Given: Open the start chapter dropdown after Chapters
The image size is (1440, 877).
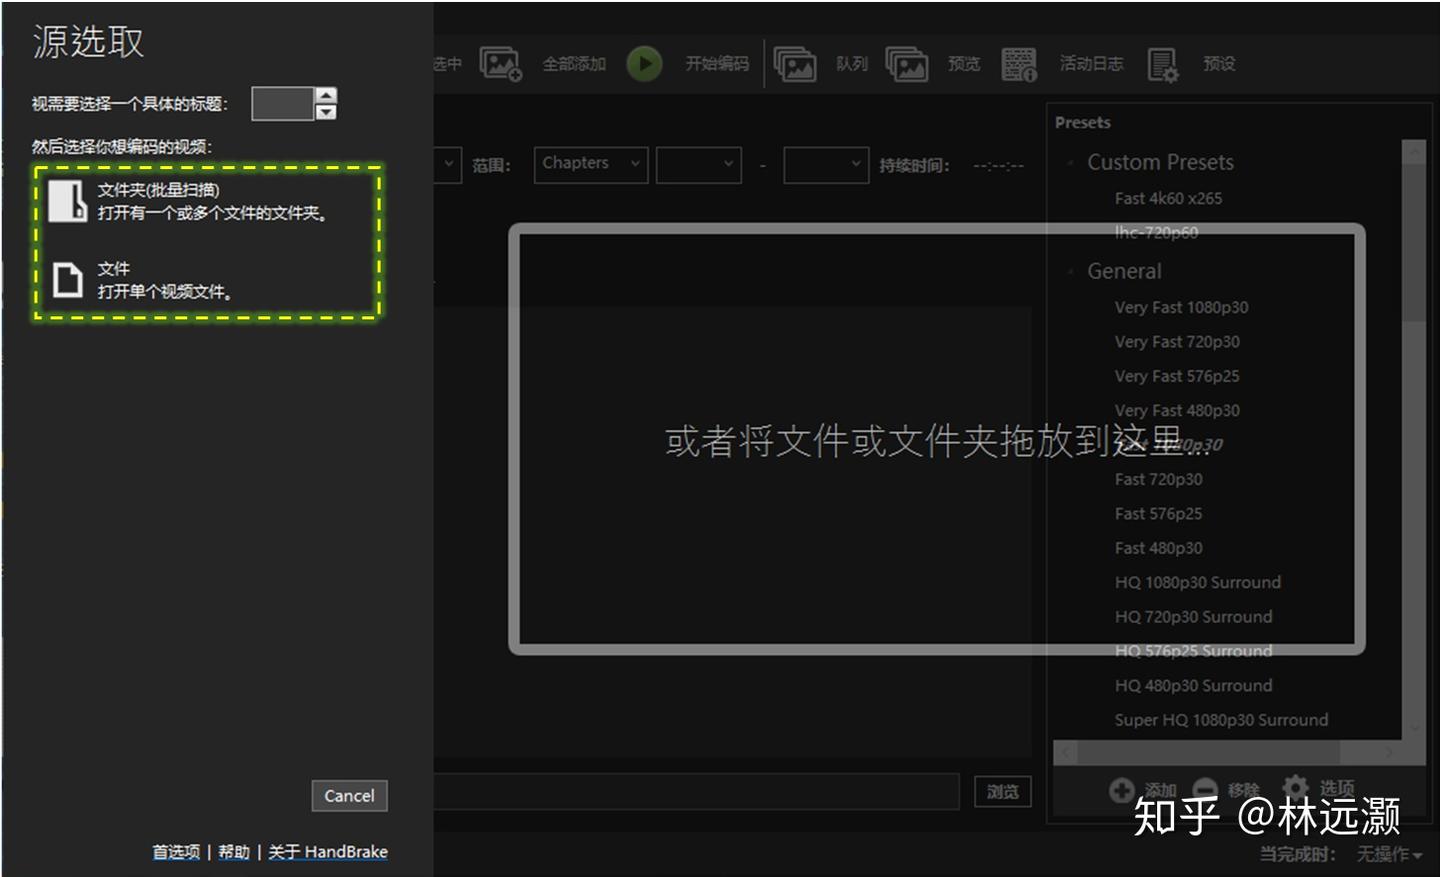Looking at the screenshot, I should click(699, 165).
